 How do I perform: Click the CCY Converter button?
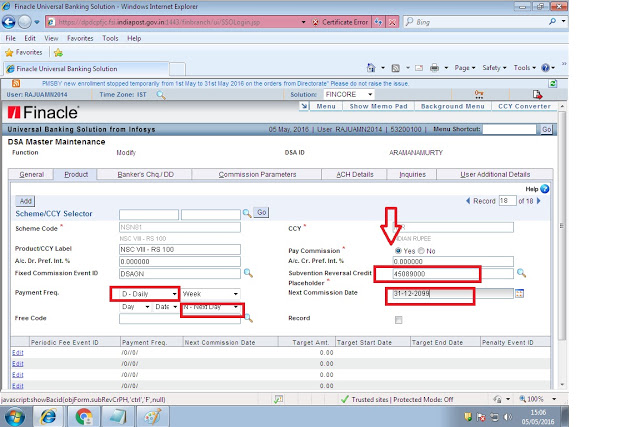click(x=524, y=106)
